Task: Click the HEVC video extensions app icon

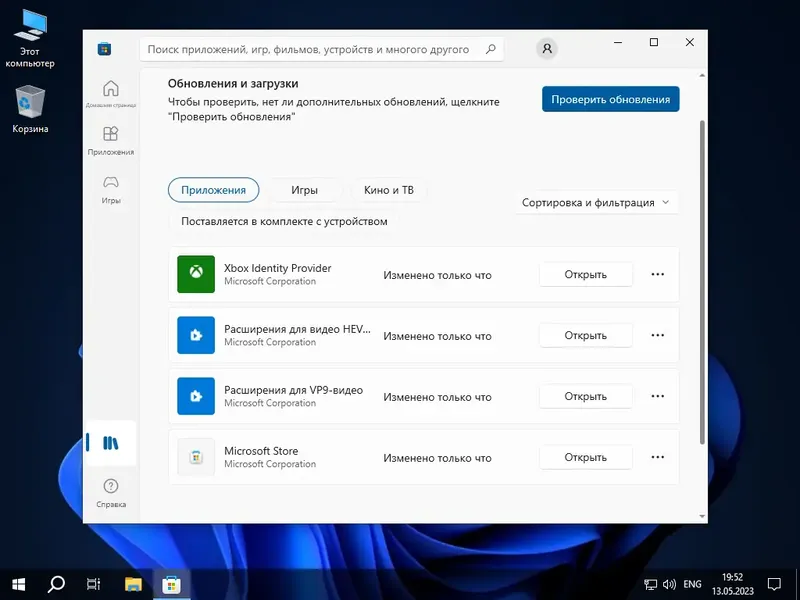Action: (195, 335)
